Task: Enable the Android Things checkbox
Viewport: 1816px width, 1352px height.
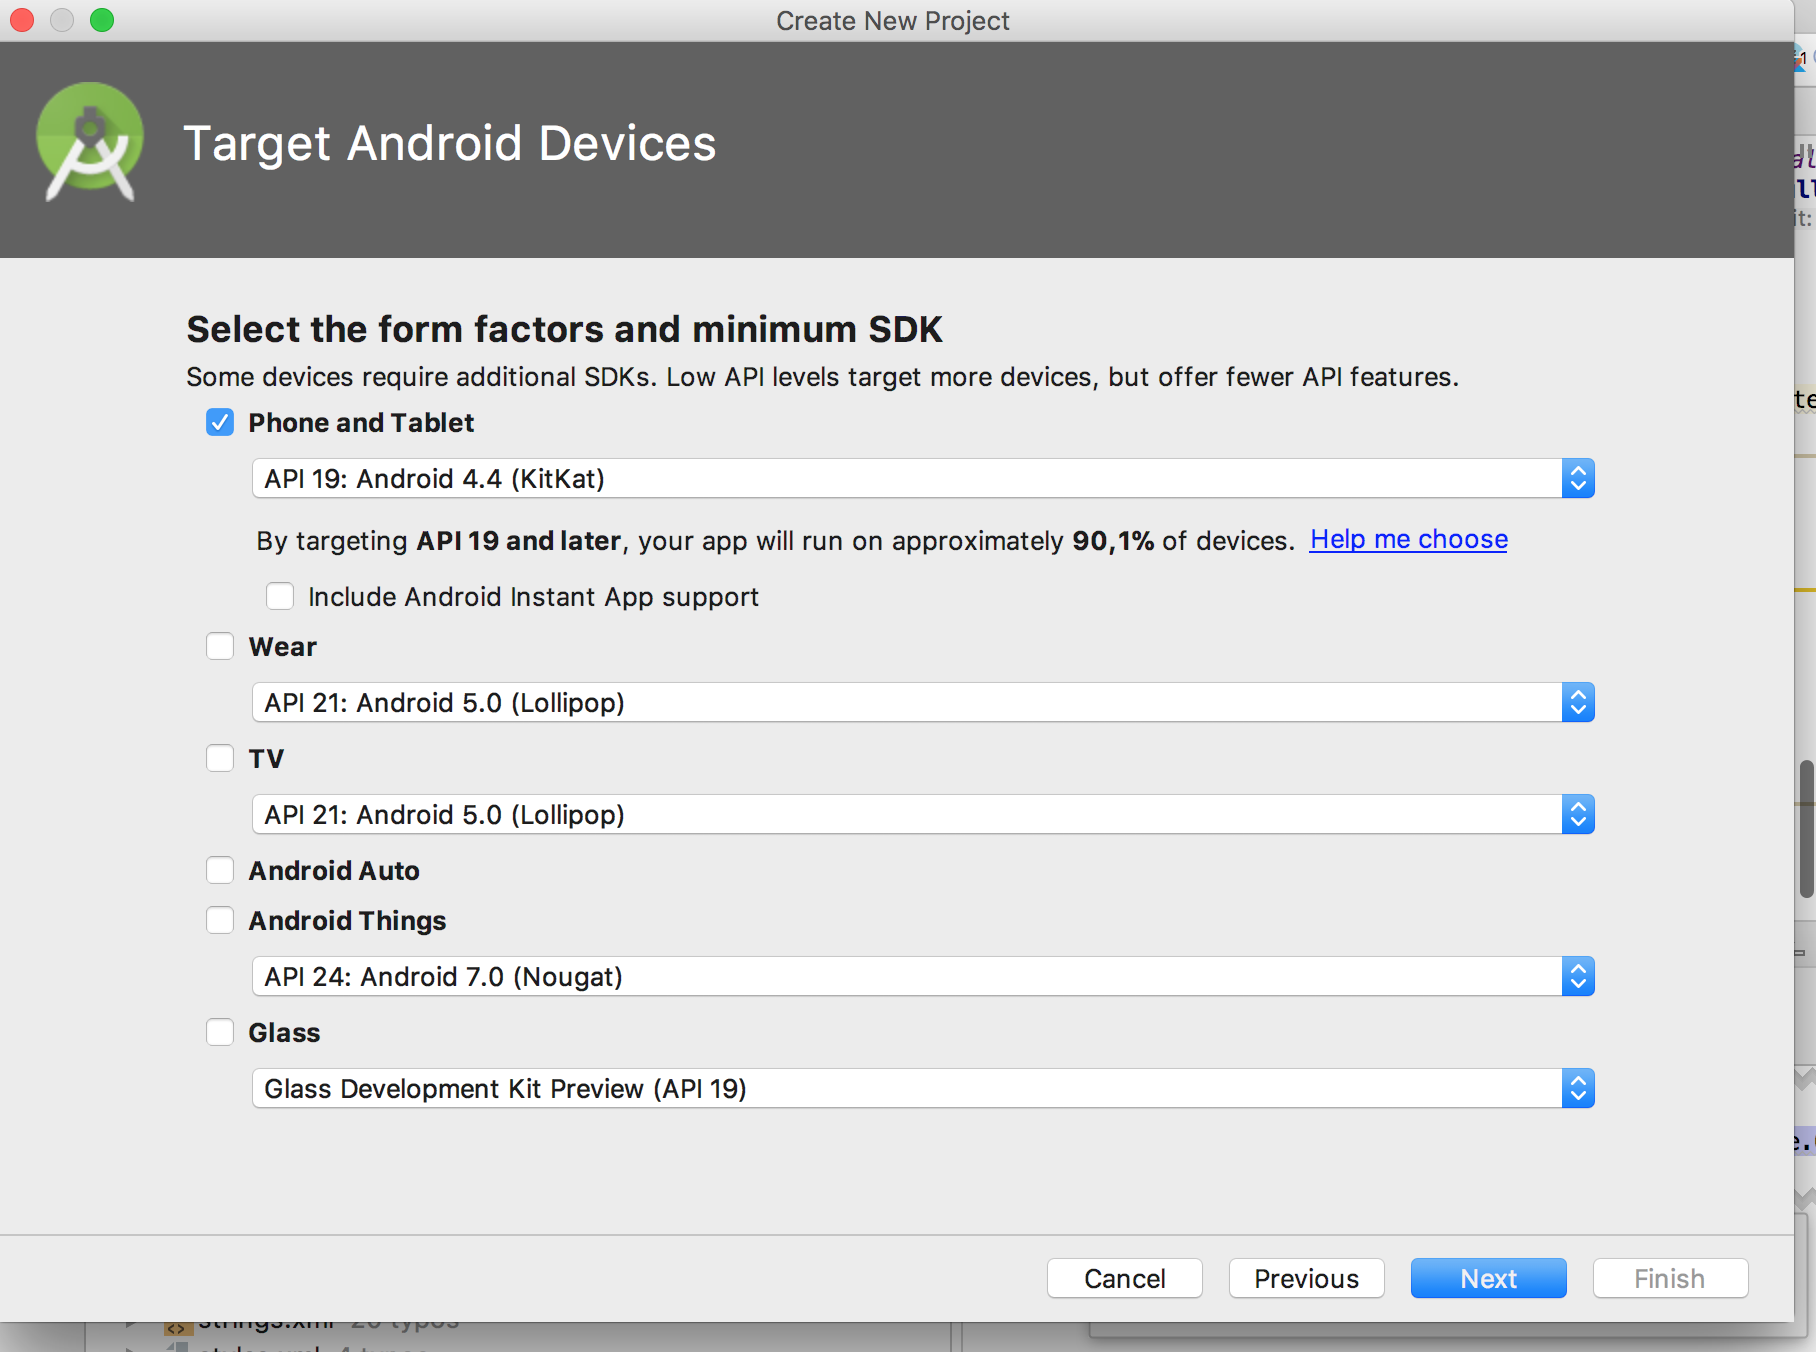Action: pyautogui.click(x=220, y=921)
